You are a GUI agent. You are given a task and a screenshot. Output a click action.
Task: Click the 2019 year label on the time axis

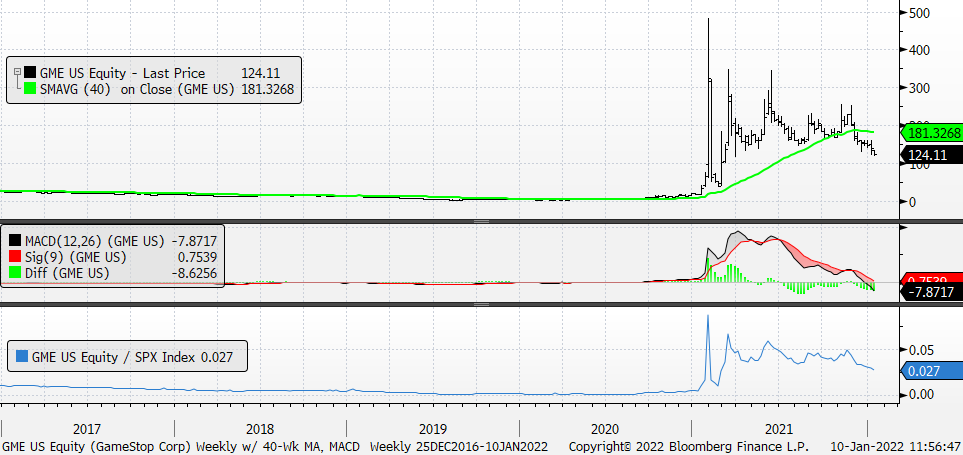(432, 429)
